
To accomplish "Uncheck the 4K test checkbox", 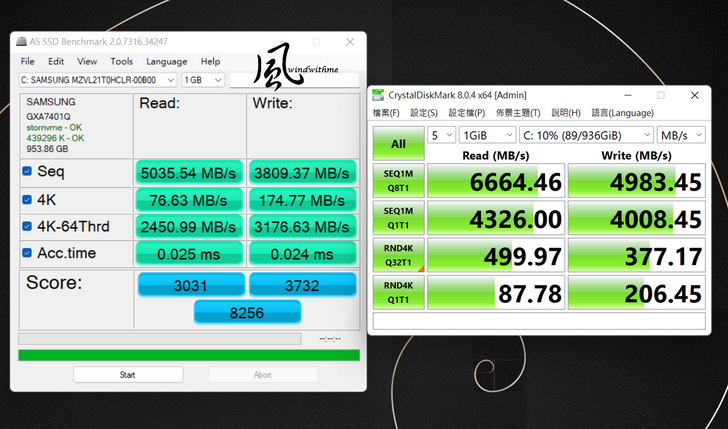I will click(27, 200).
